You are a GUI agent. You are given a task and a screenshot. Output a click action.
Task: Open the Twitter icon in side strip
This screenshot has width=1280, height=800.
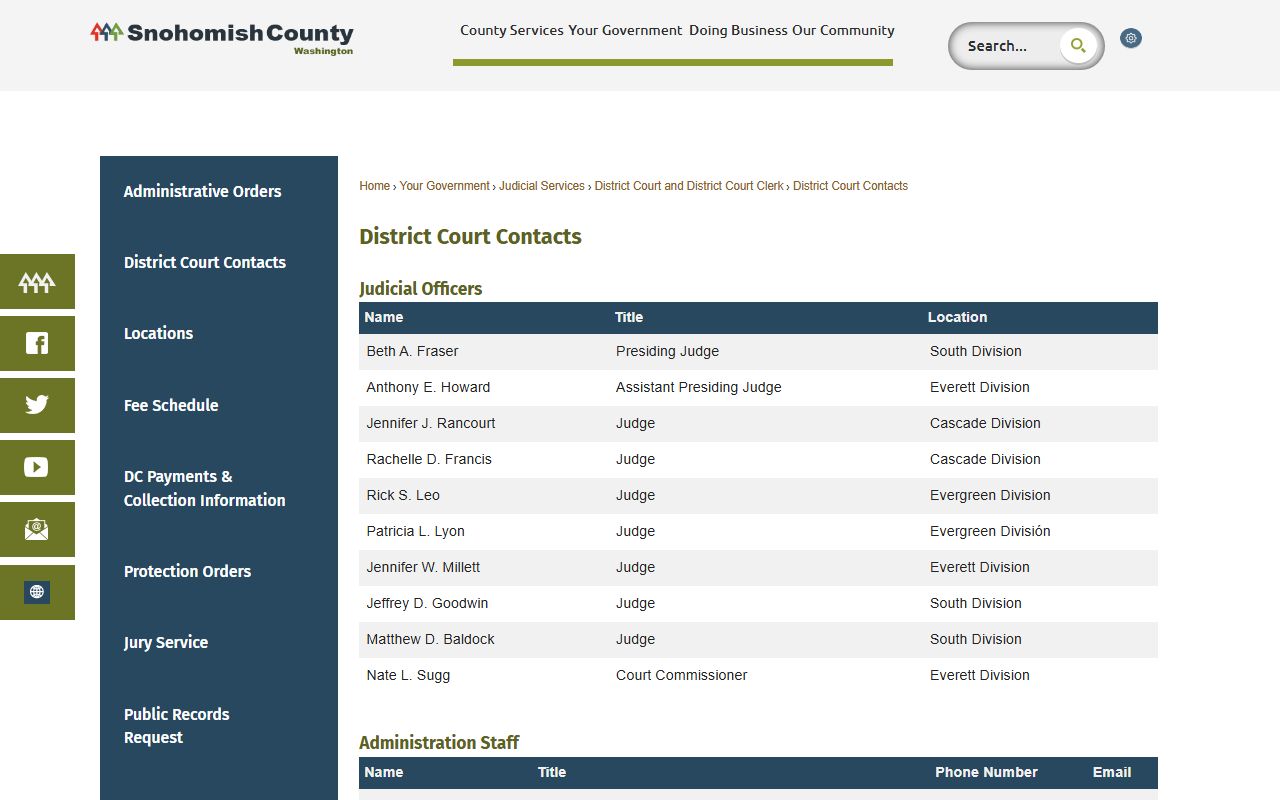[37, 406]
